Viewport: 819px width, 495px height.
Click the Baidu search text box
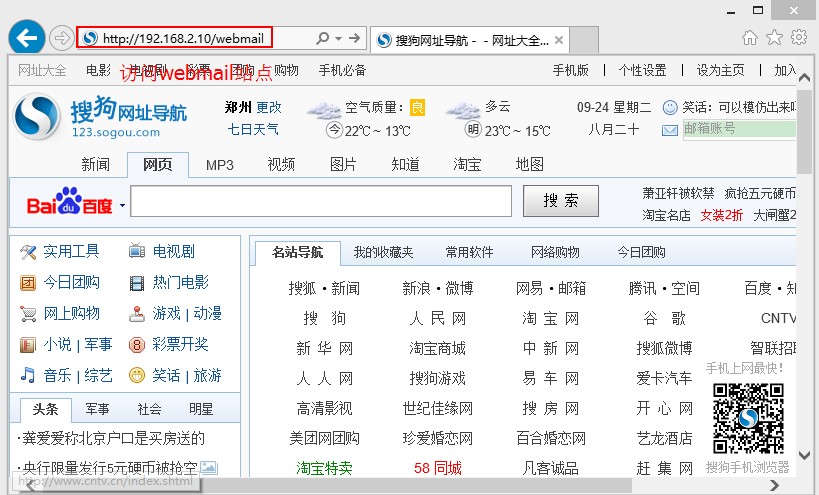[x=321, y=201]
